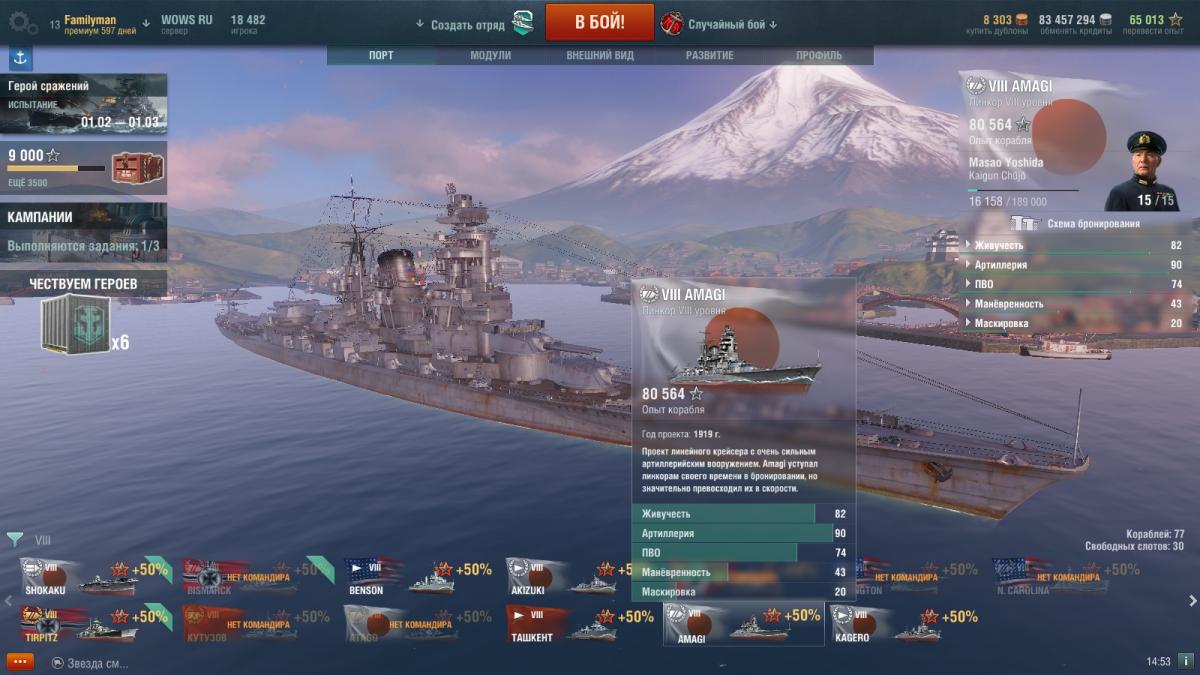
Task: Start battle with В БОЙ! button
Action: [600, 22]
